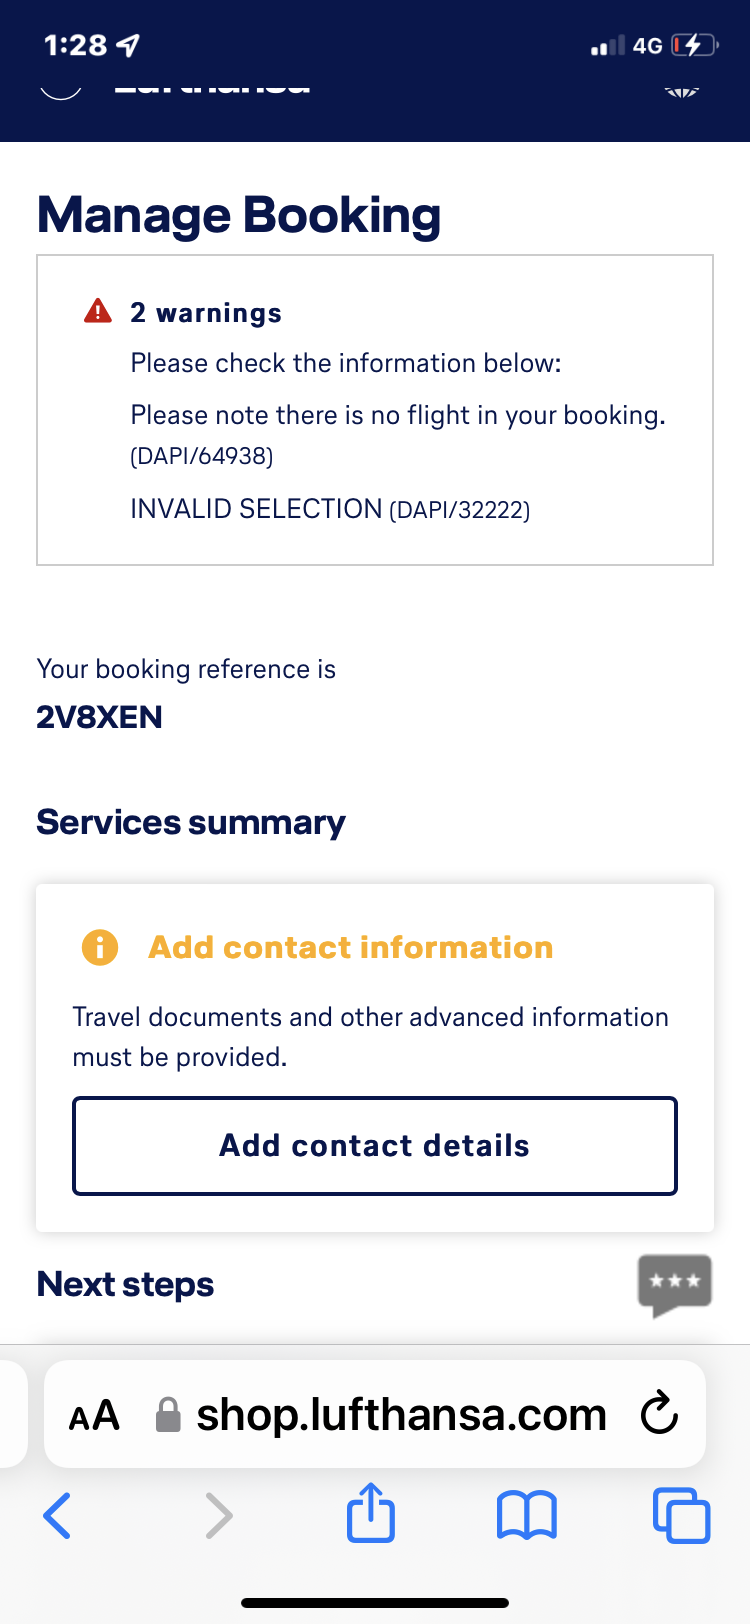
Task: Tap the forward navigation arrow
Action: [218, 1515]
